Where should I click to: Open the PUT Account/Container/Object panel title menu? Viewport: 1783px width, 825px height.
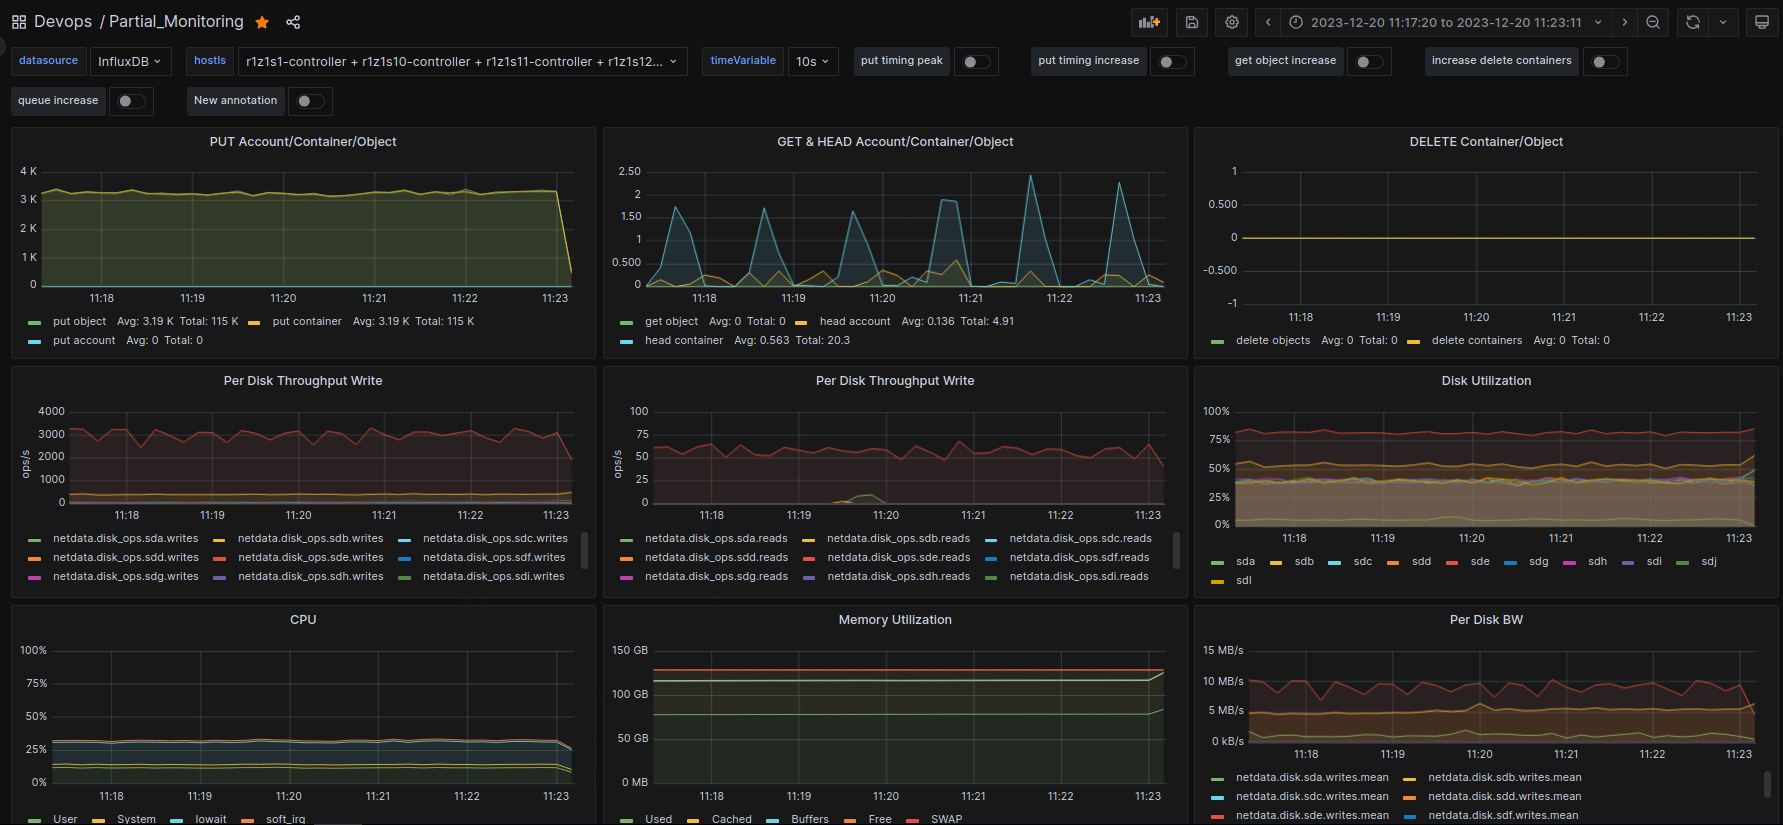point(303,142)
